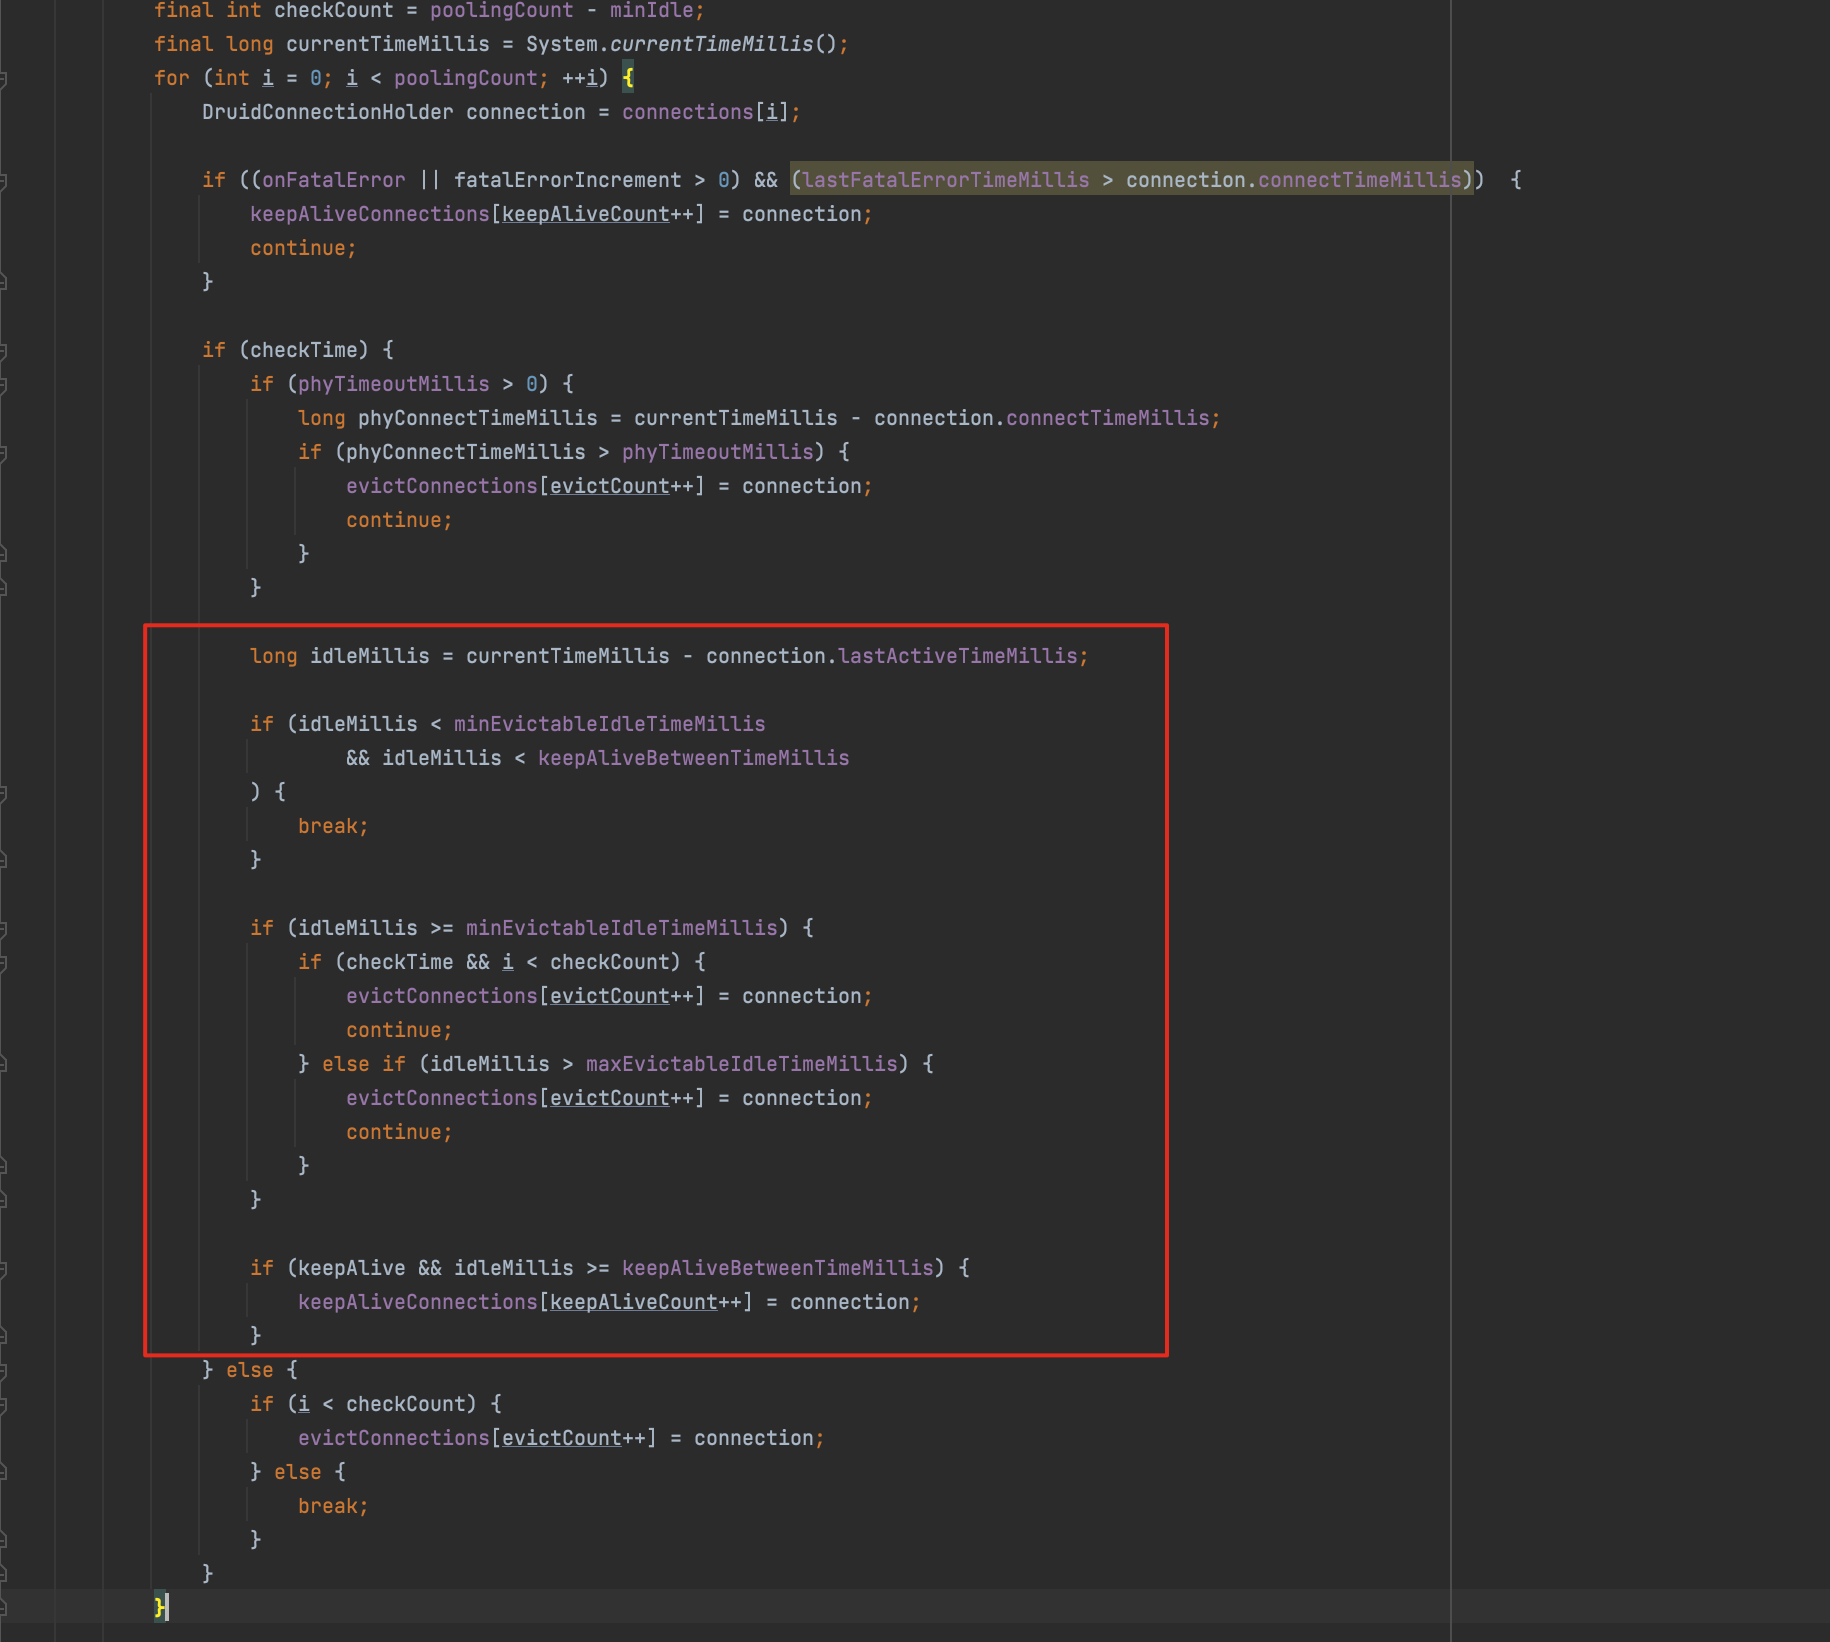The width and height of the screenshot is (1830, 1642).
Task: Click minEvictableIdleTimeMillis inside the red box
Action: click(610, 723)
